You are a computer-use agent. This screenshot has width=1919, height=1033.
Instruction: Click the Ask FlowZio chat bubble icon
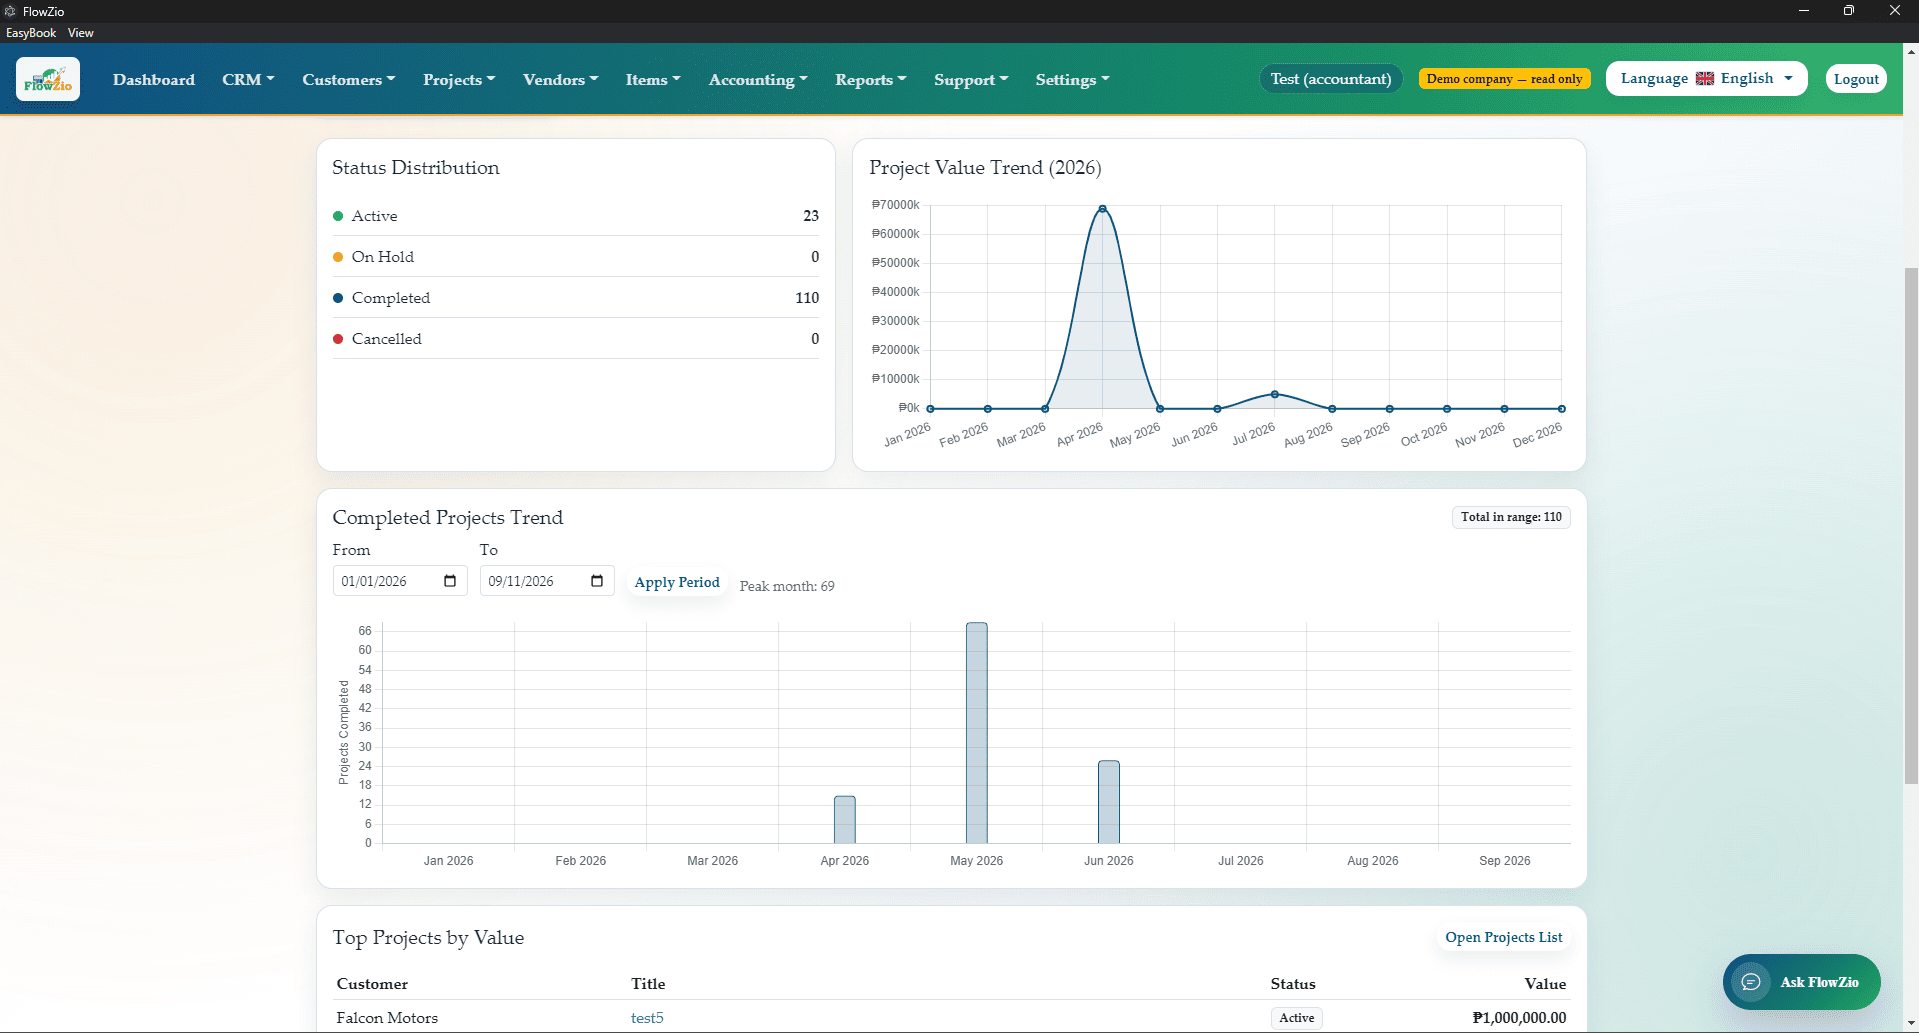click(1751, 982)
